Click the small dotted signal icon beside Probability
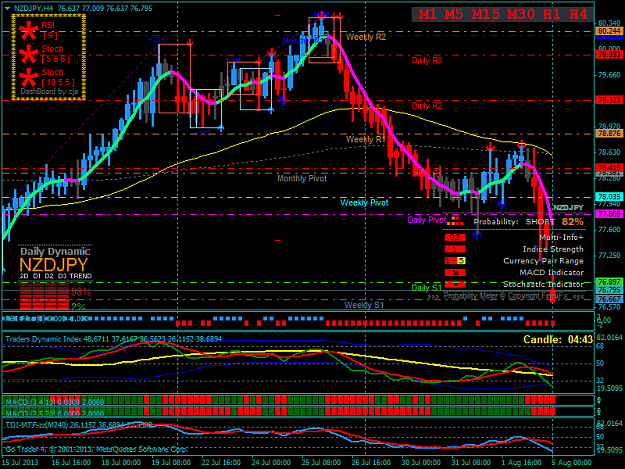625x469 pixels. [x=455, y=221]
